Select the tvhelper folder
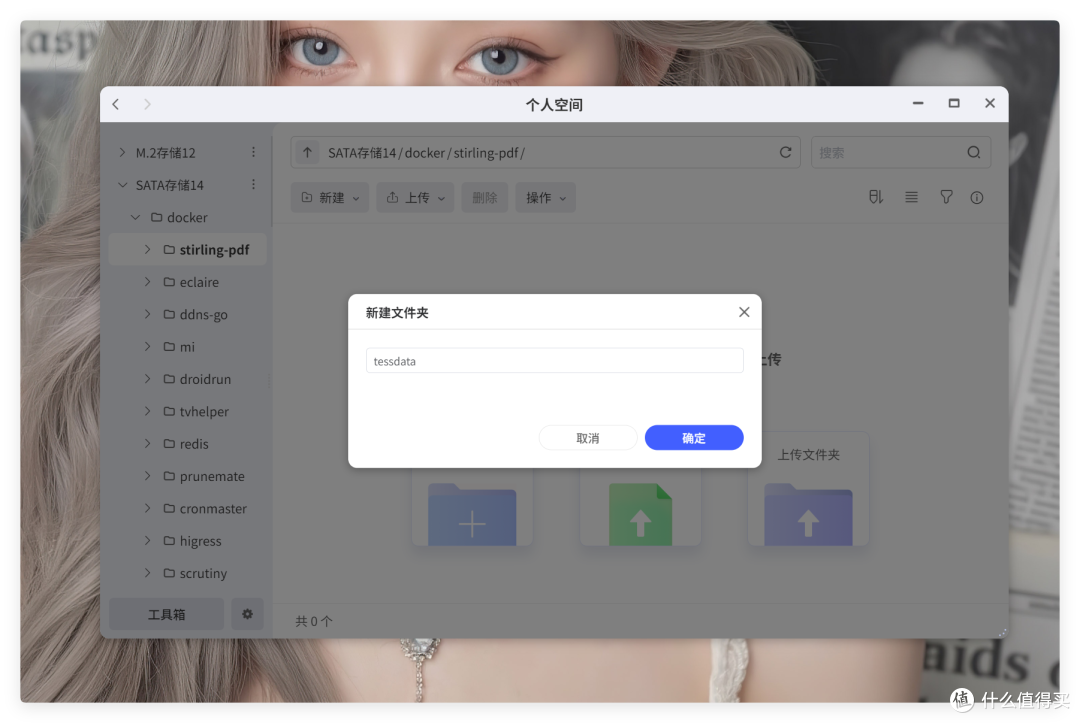The image size is (1080, 723). click(196, 411)
